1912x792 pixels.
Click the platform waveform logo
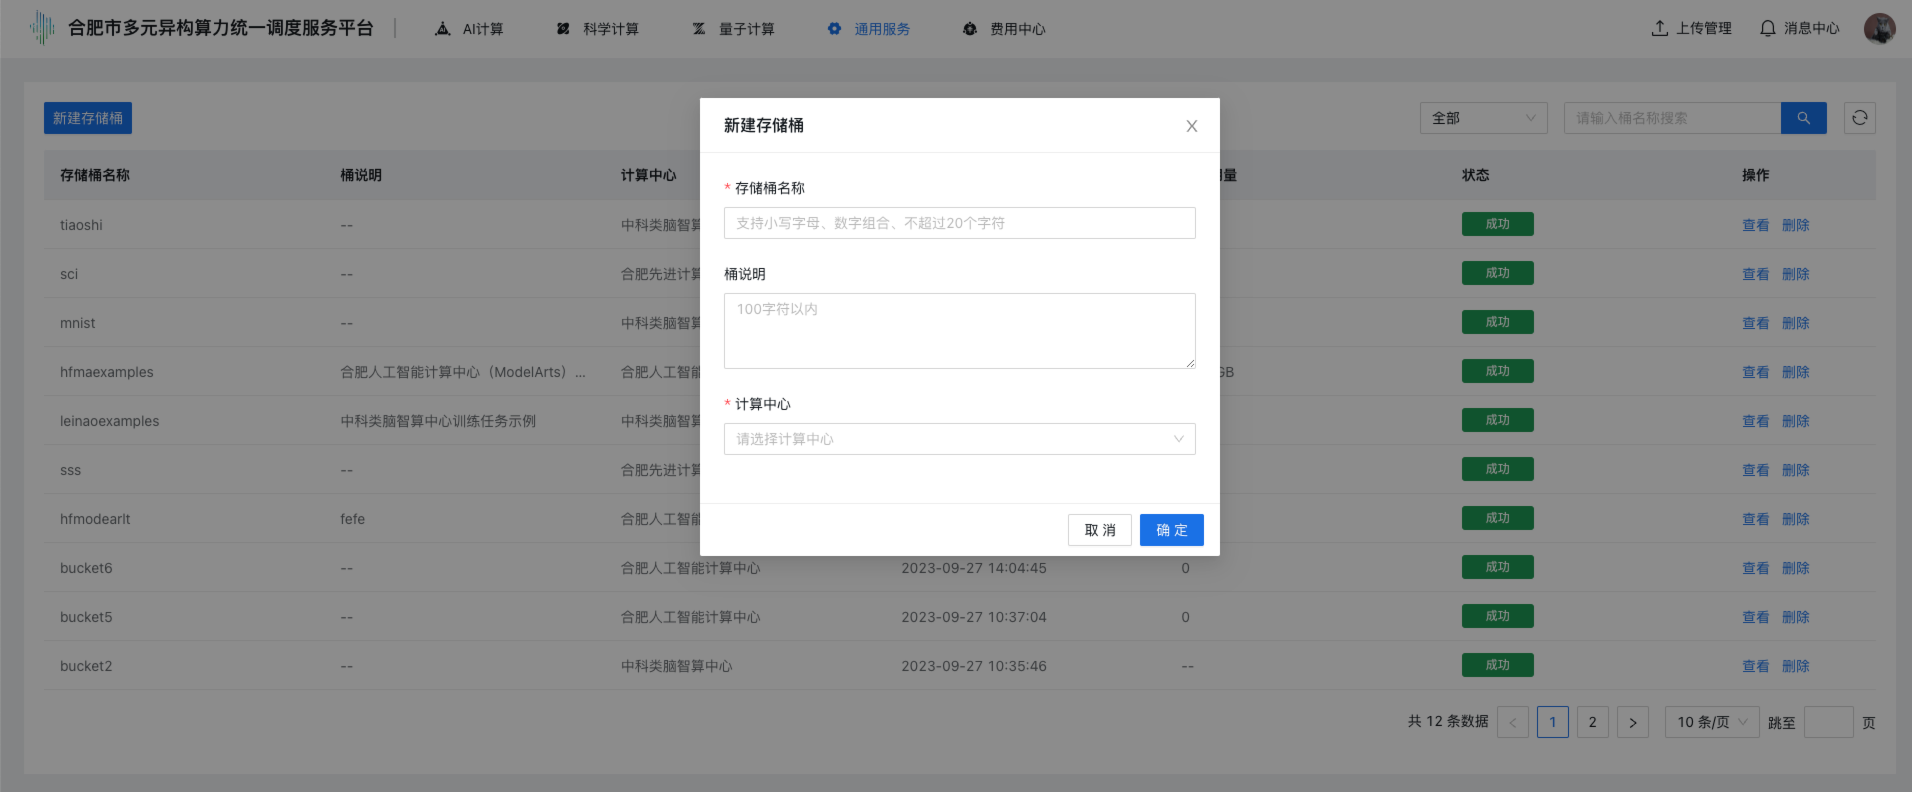click(x=42, y=28)
